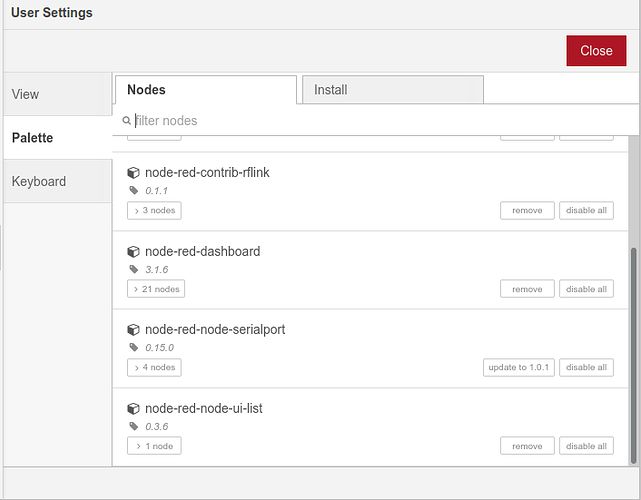This screenshot has height=500, width=641.
Task: Remove the node-red-contrib-rflink module
Action: coord(527,211)
